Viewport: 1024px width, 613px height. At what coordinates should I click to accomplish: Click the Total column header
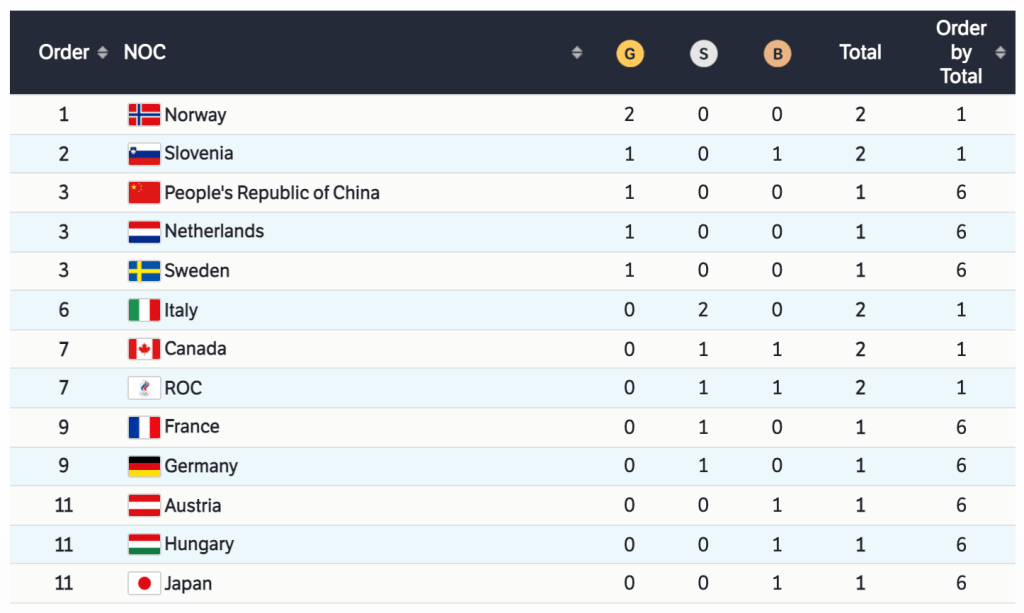tap(860, 53)
